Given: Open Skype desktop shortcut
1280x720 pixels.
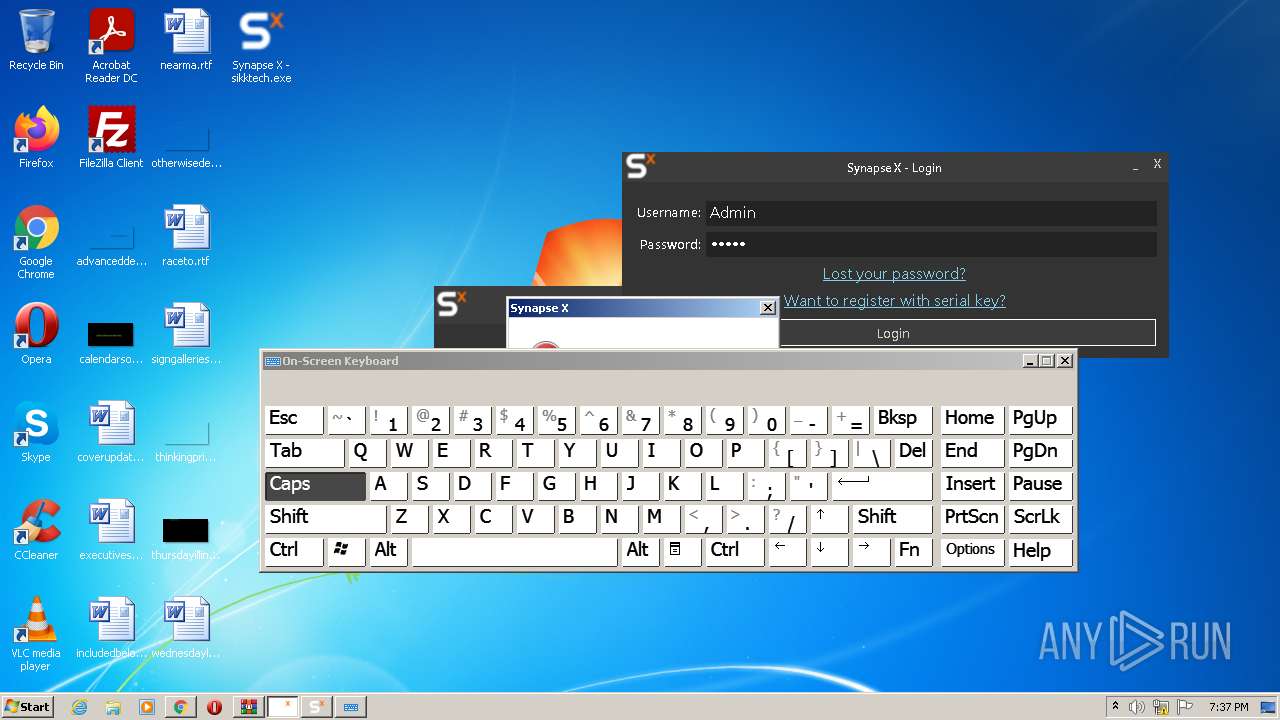Looking at the screenshot, I should point(36,431).
